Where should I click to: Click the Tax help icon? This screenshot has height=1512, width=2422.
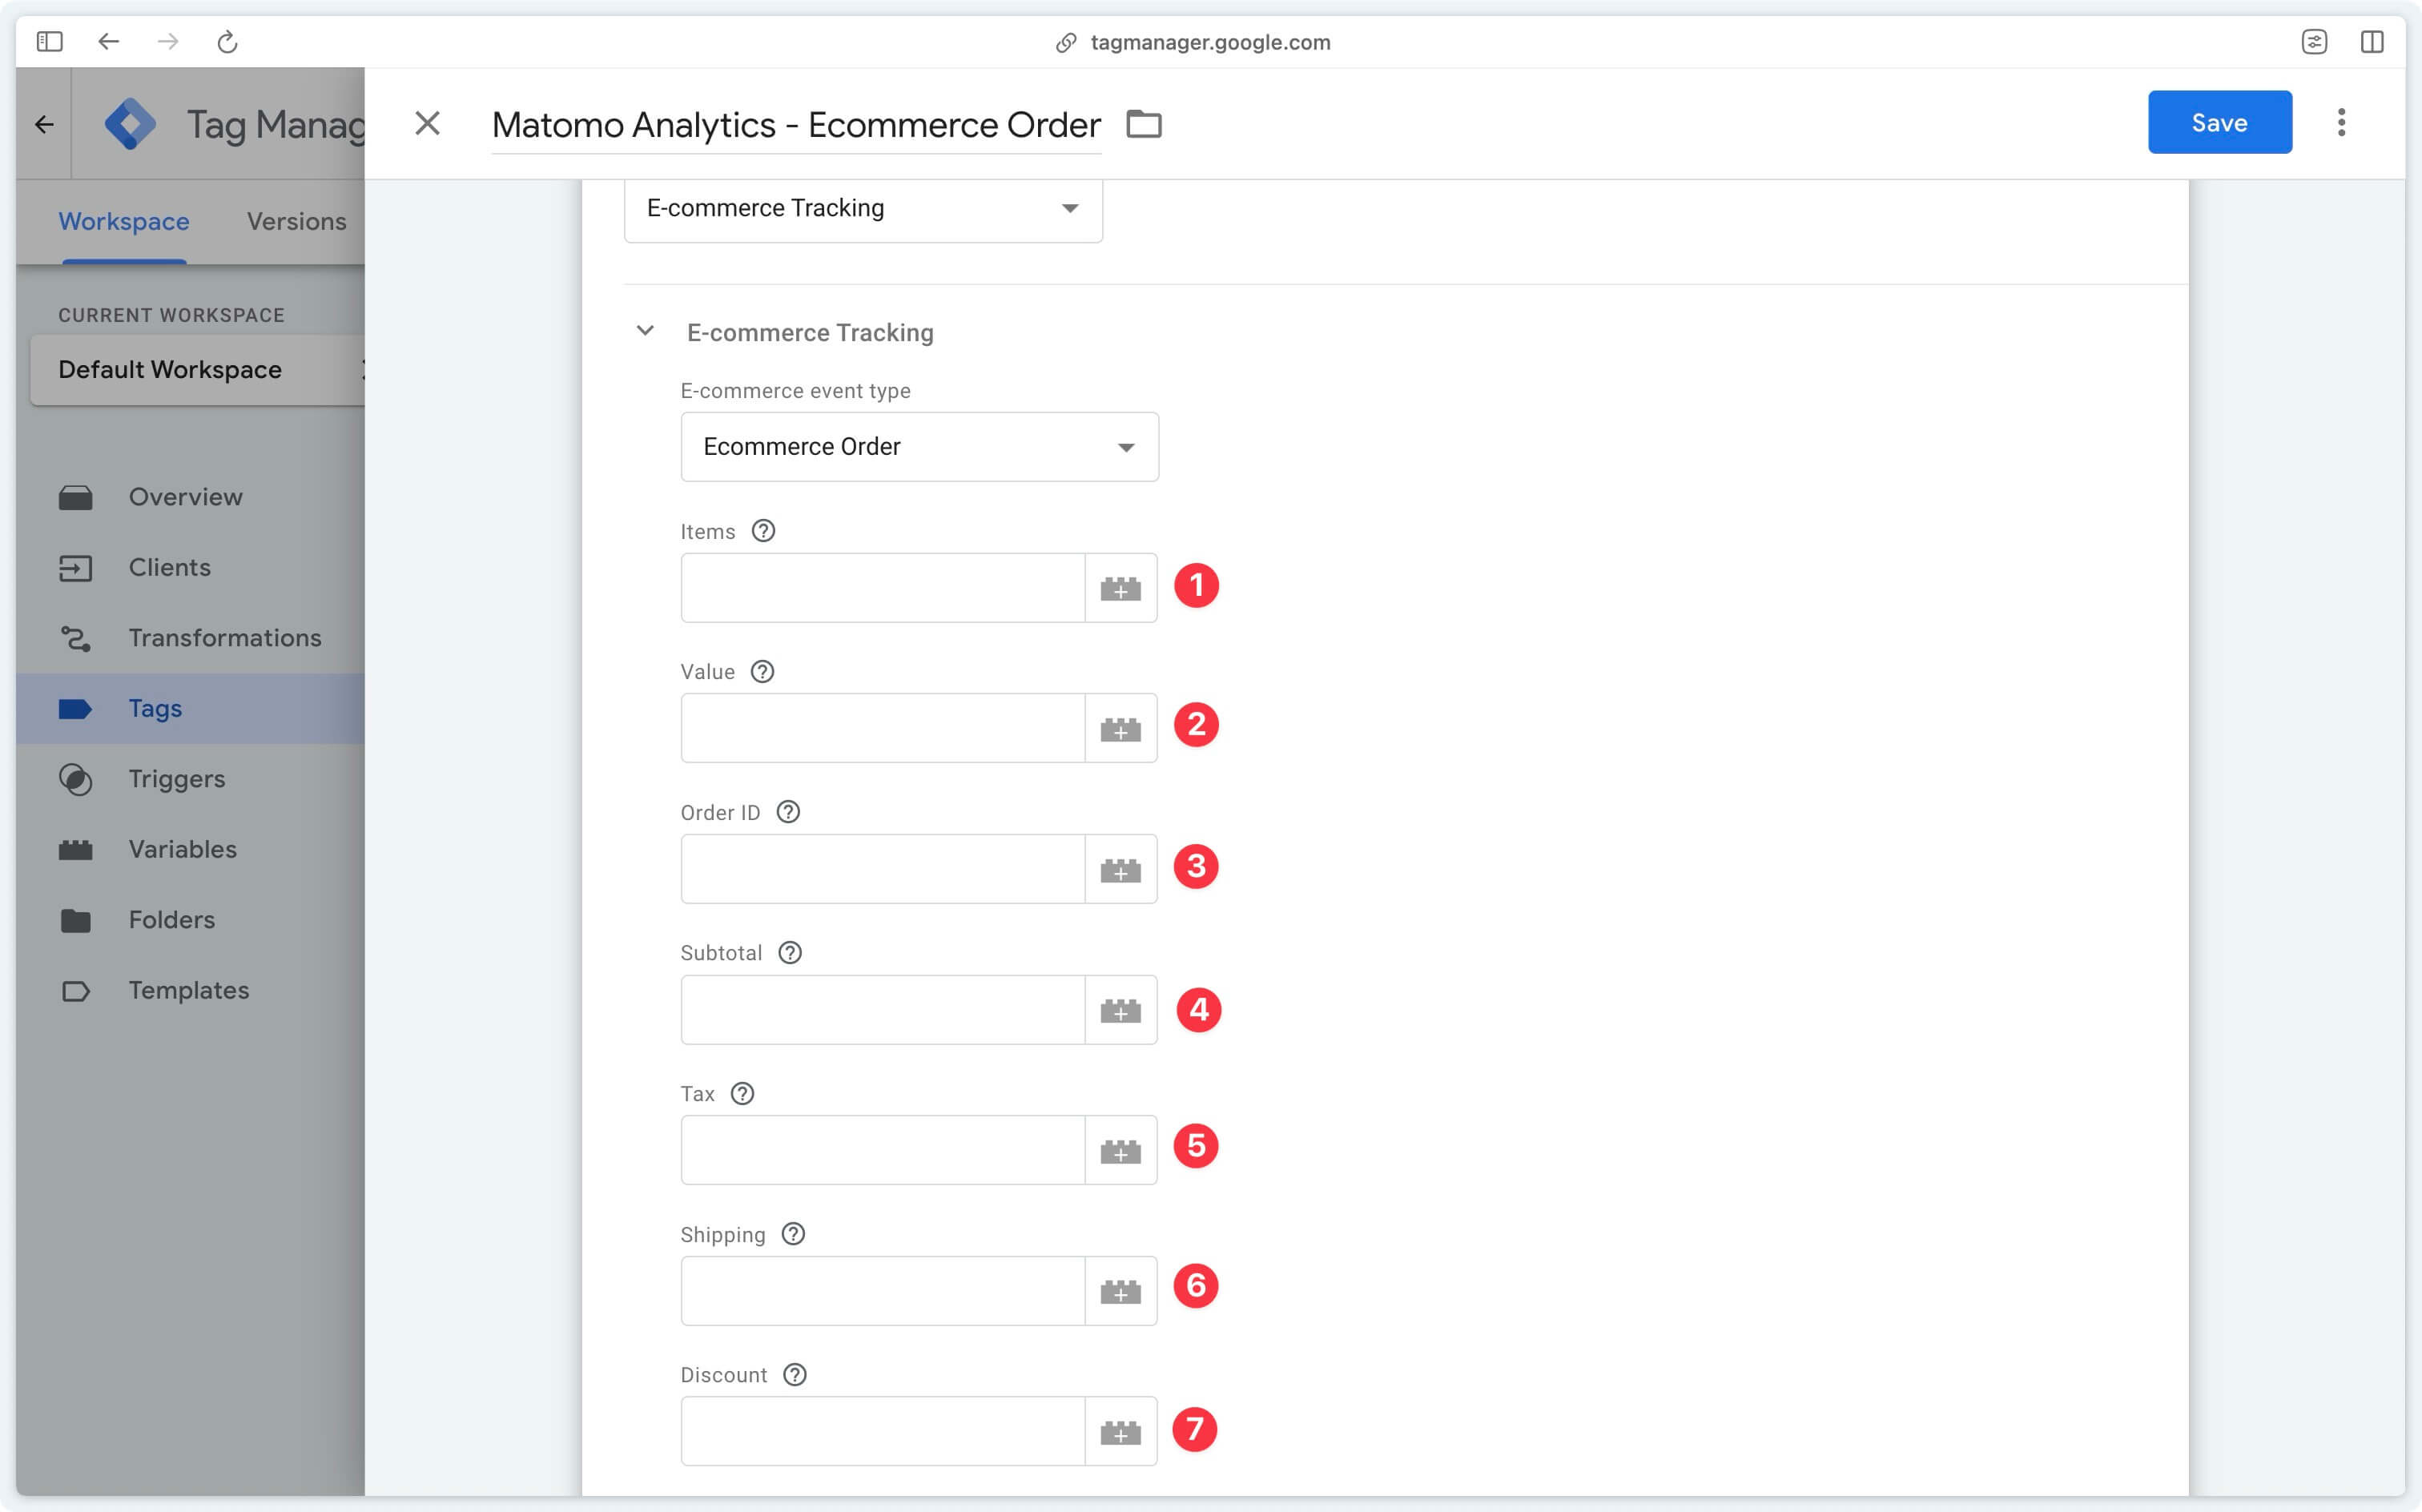(742, 1094)
